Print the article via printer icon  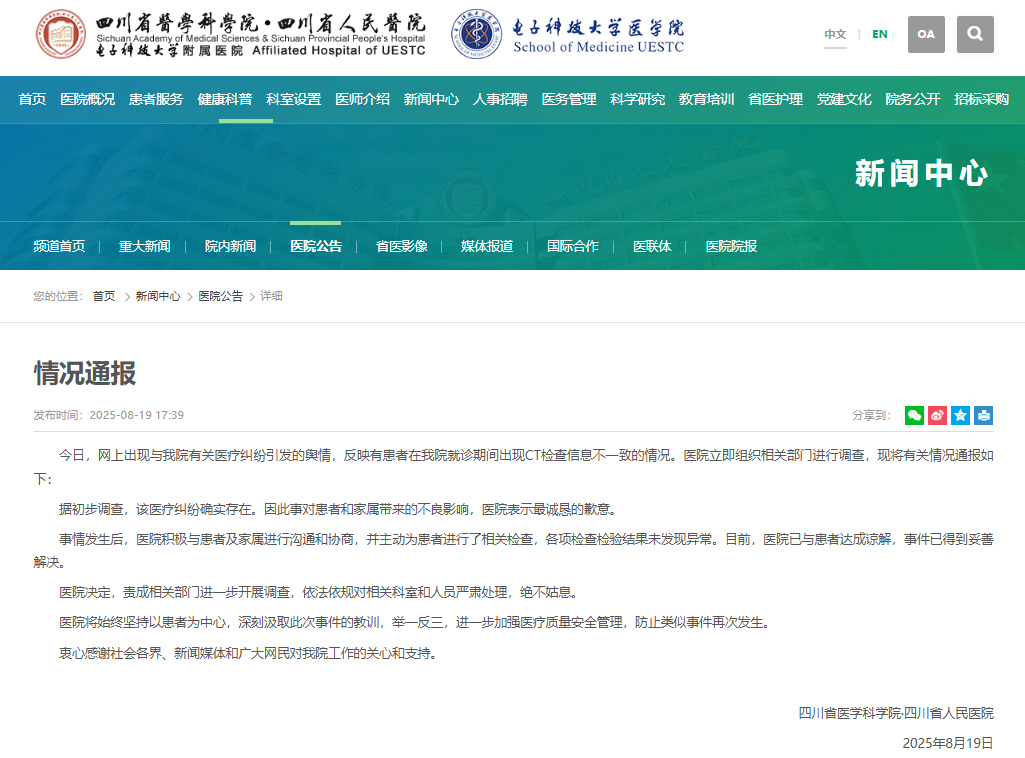984,415
